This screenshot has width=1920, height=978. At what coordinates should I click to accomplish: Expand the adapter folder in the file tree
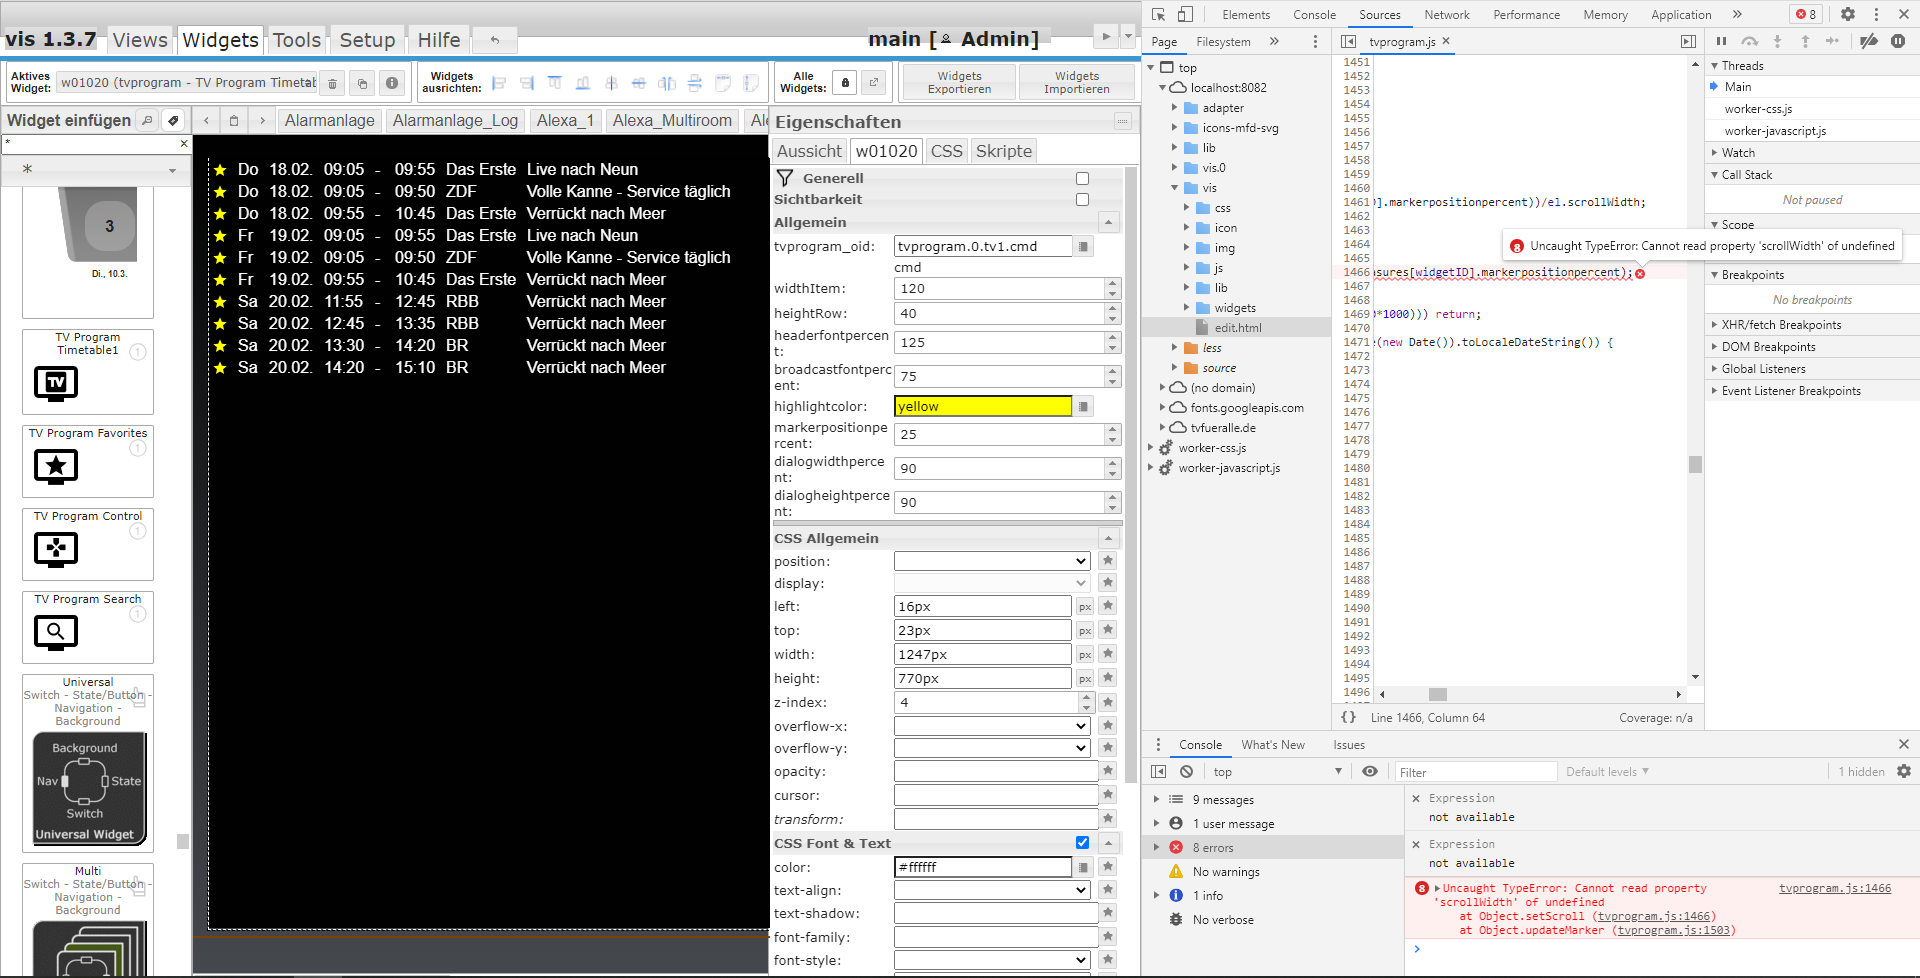point(1175,108)
